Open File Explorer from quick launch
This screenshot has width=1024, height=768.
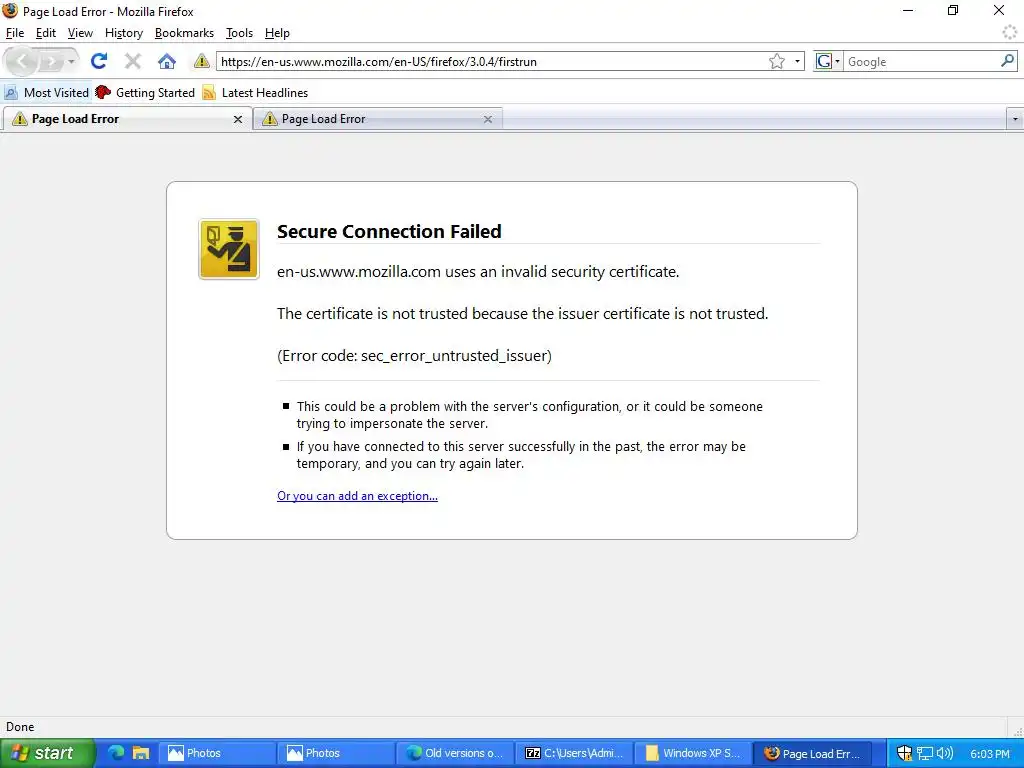(x=141, y=753)
